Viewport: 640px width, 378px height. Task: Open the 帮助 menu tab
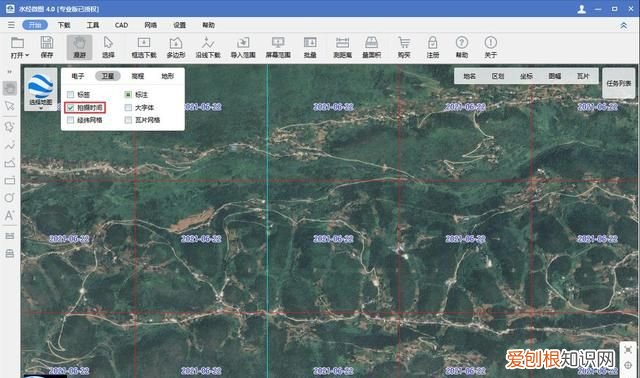click(x=209, y=25)
